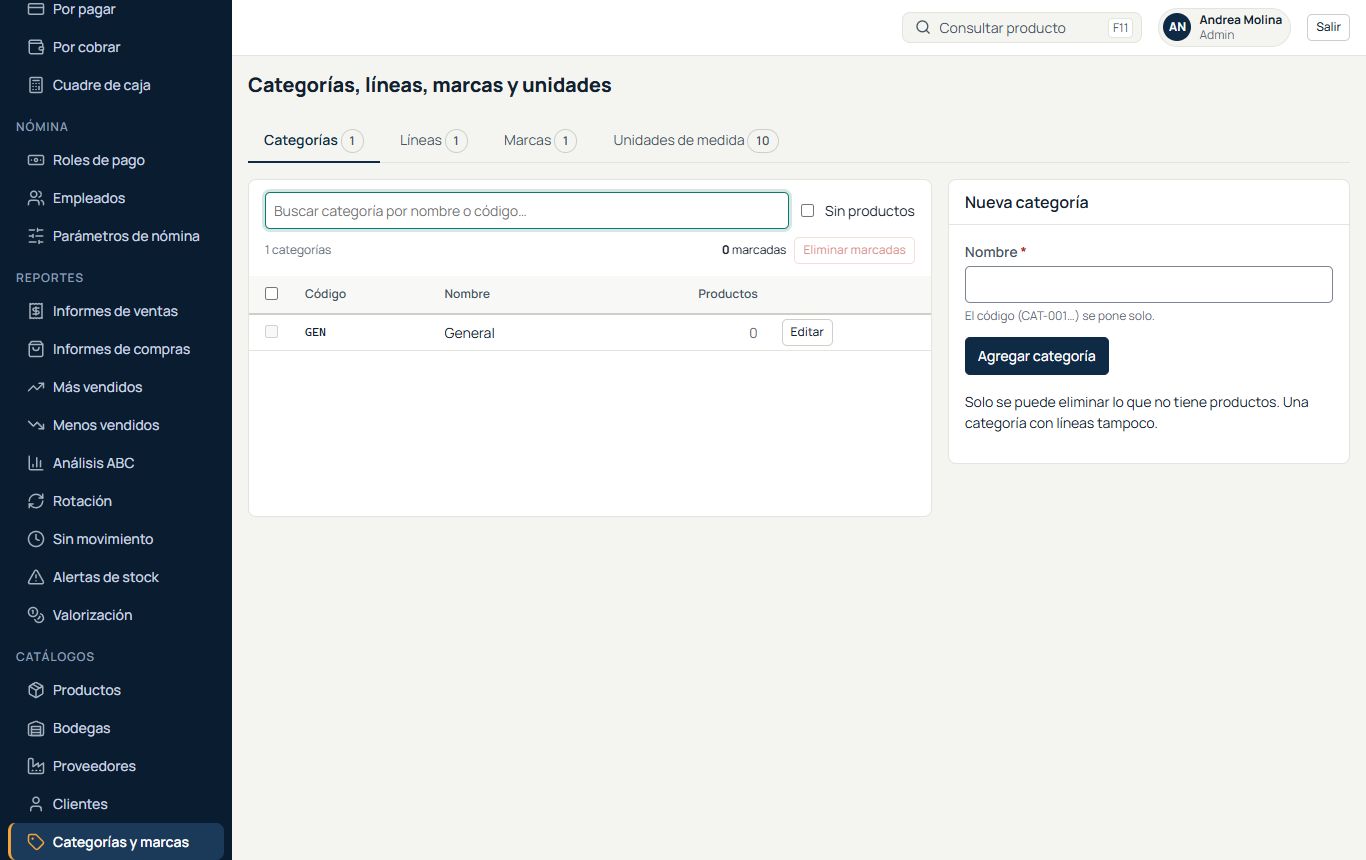Click Parámetros de nómina sliders icon

coord(36,236)
